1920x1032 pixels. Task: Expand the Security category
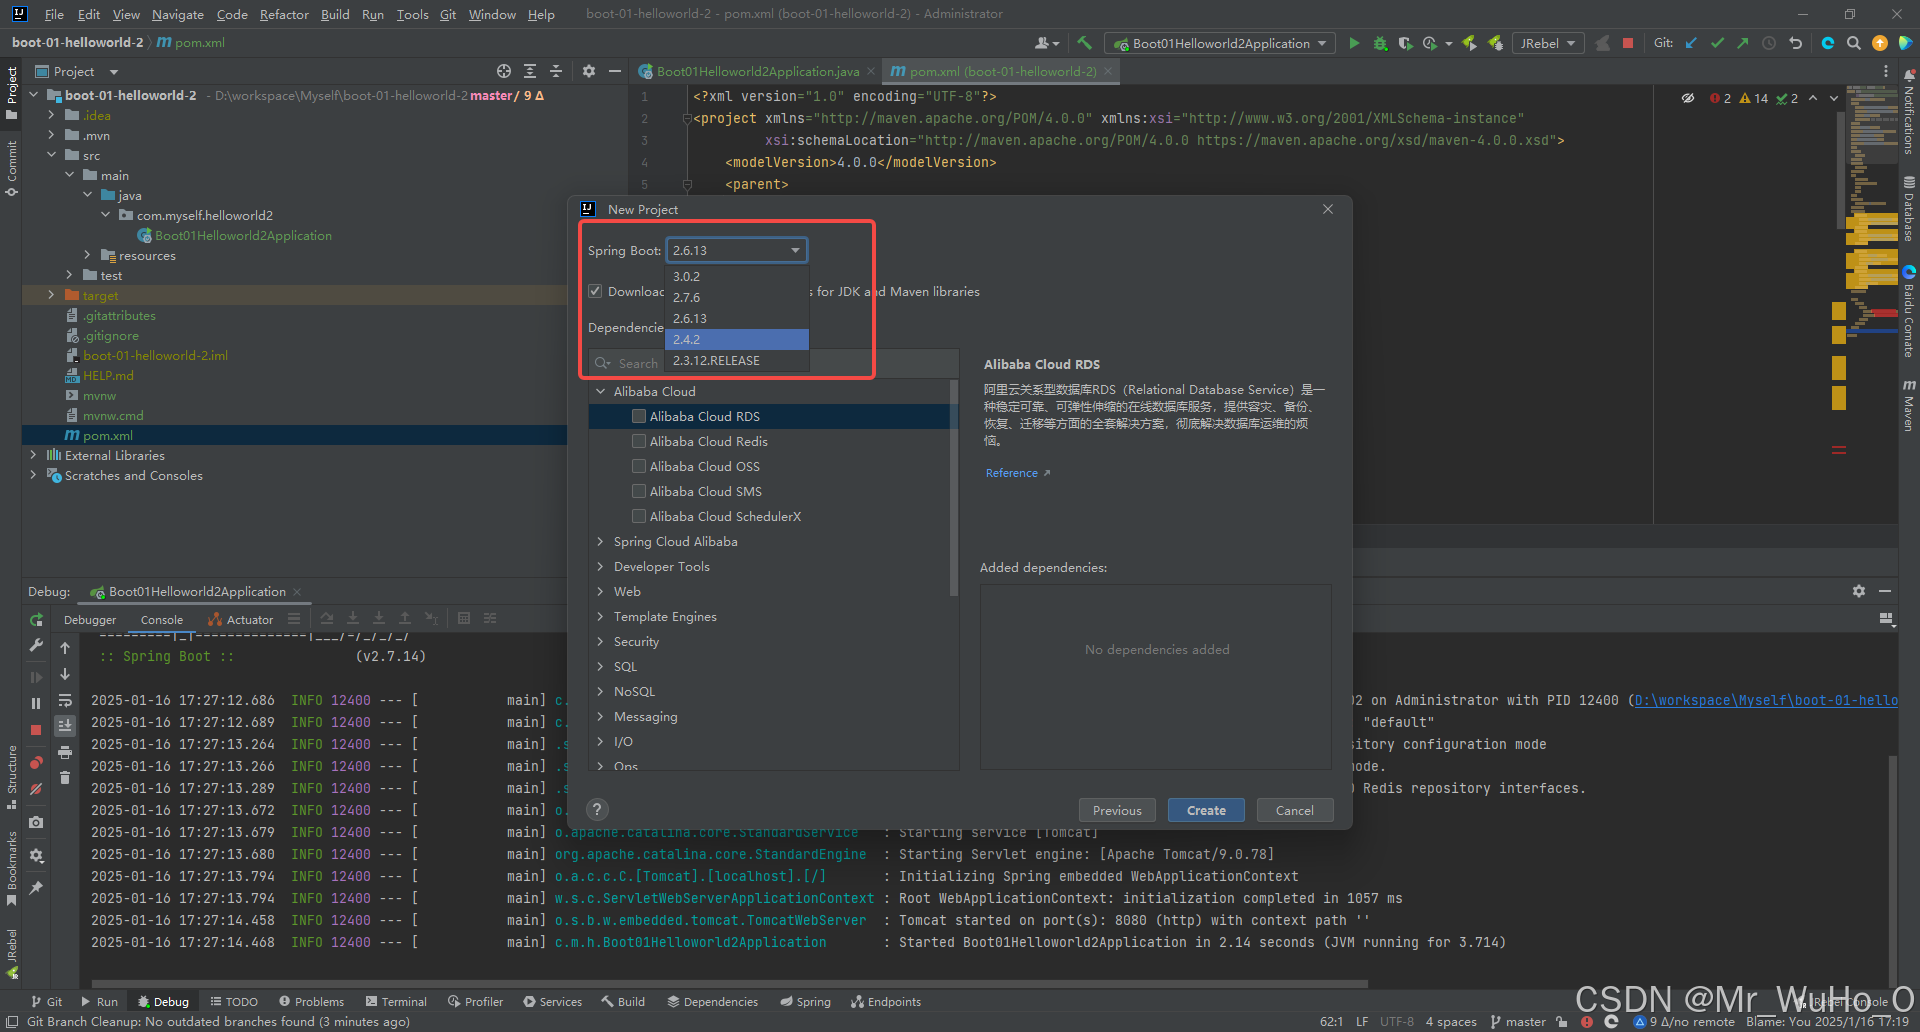pyautogui.click(x=601, y=641)
